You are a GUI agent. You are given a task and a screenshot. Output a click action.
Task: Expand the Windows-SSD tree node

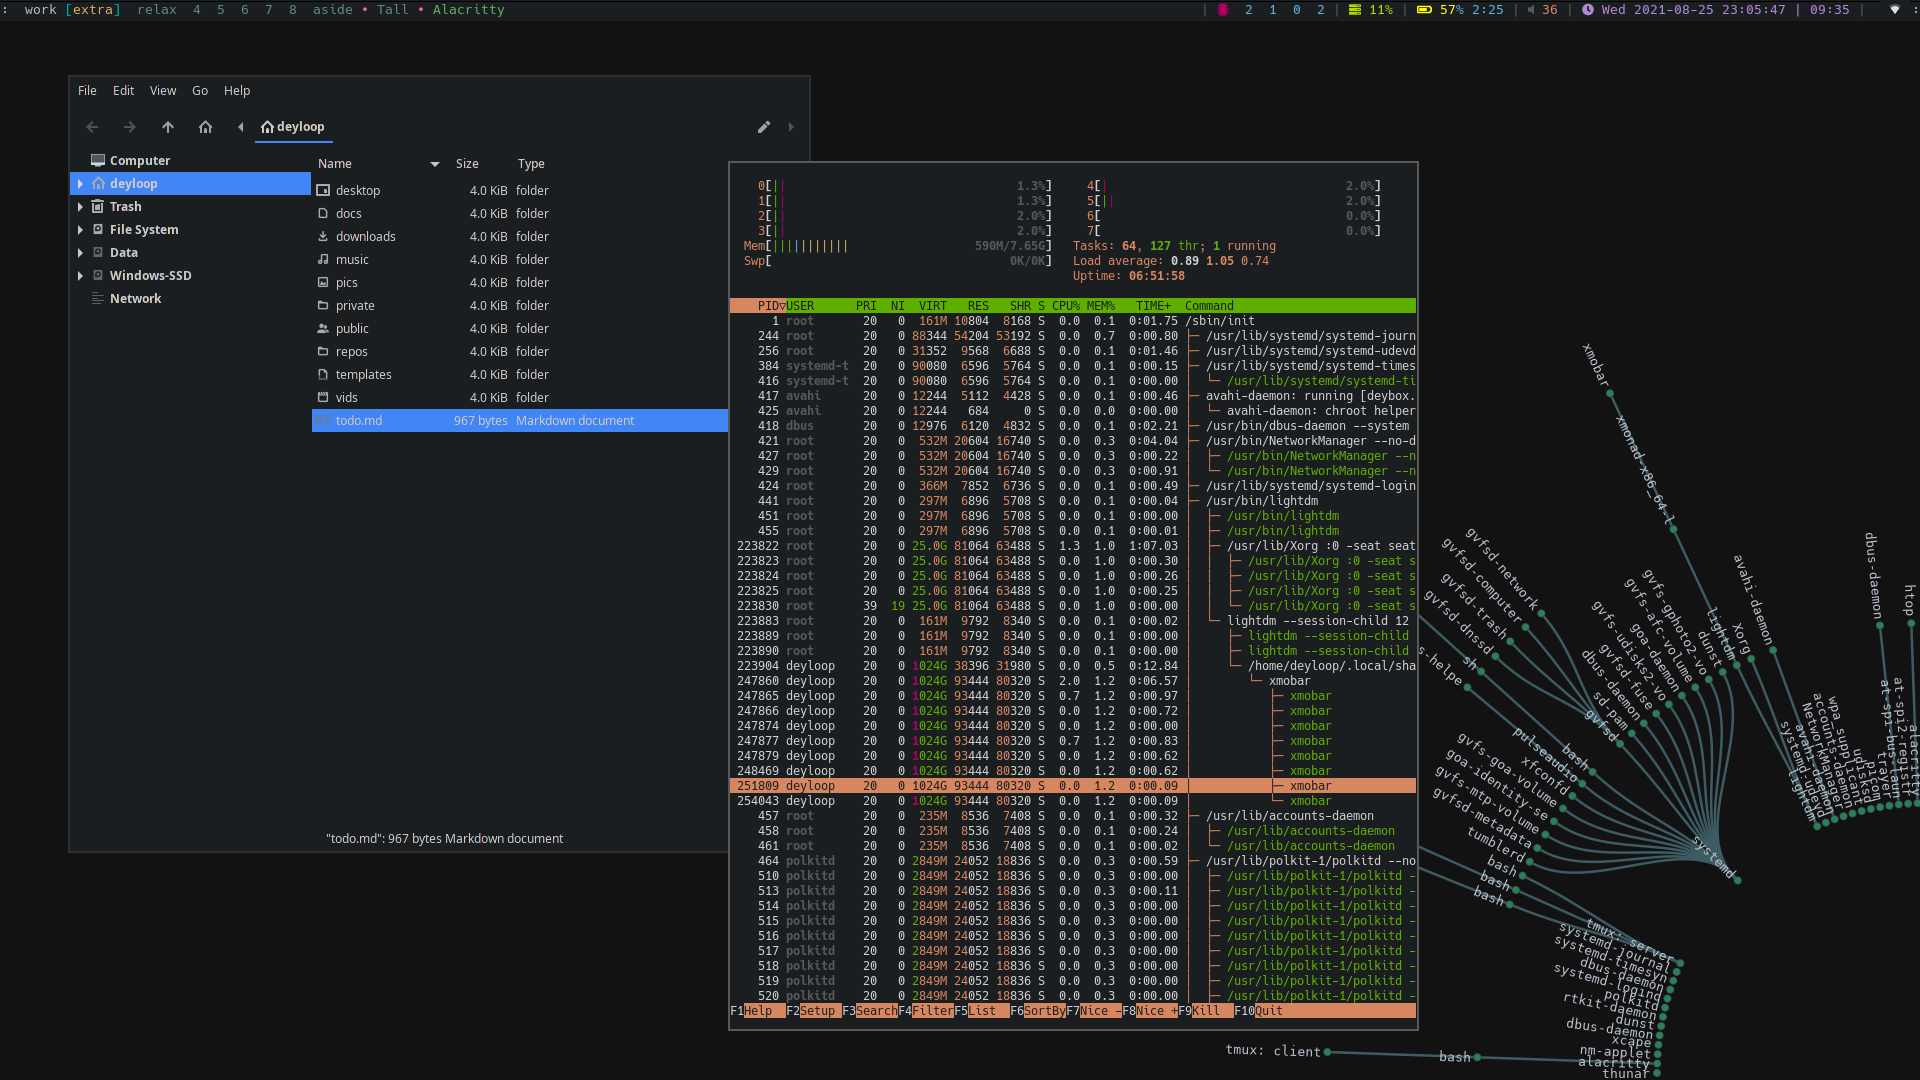point(80,276)
